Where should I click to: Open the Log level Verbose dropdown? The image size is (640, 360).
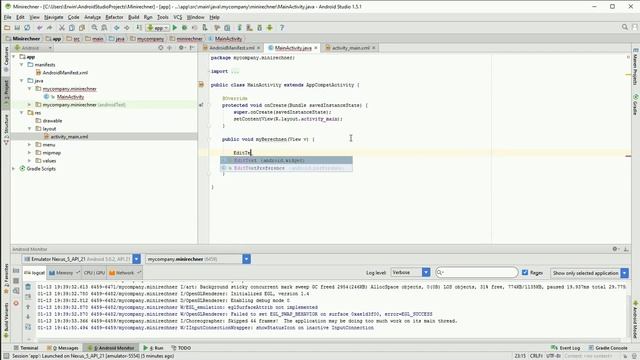410,272
